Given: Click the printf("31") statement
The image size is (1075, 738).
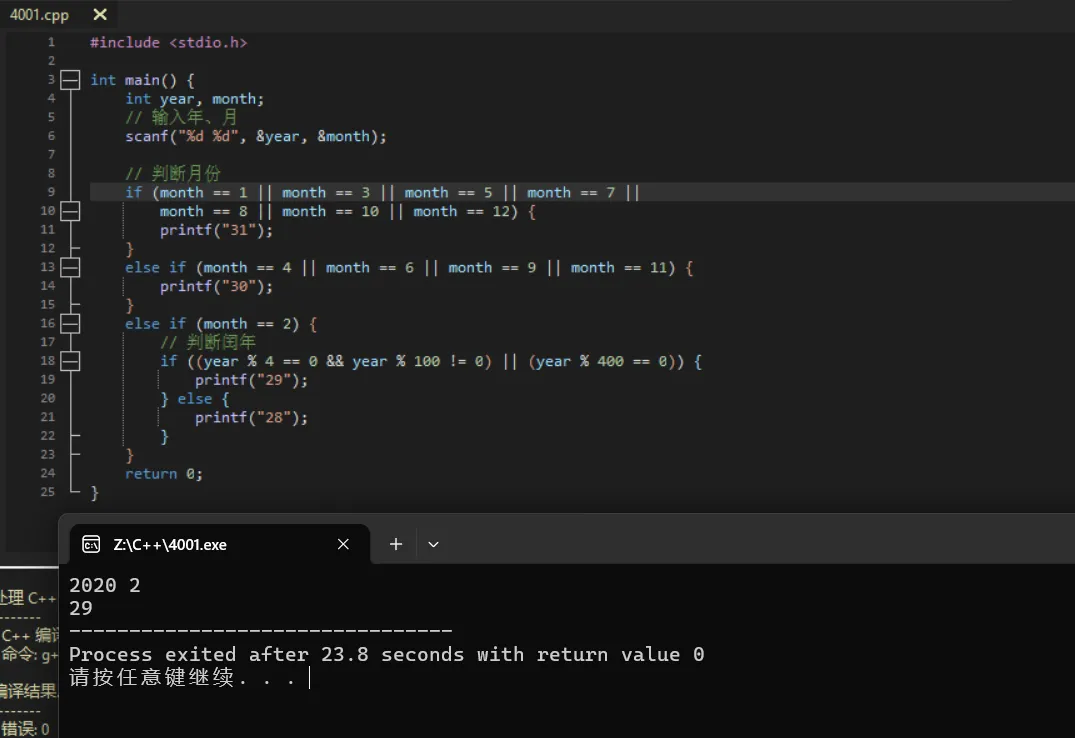Looking at the screenshot, I should click(216, 230).
